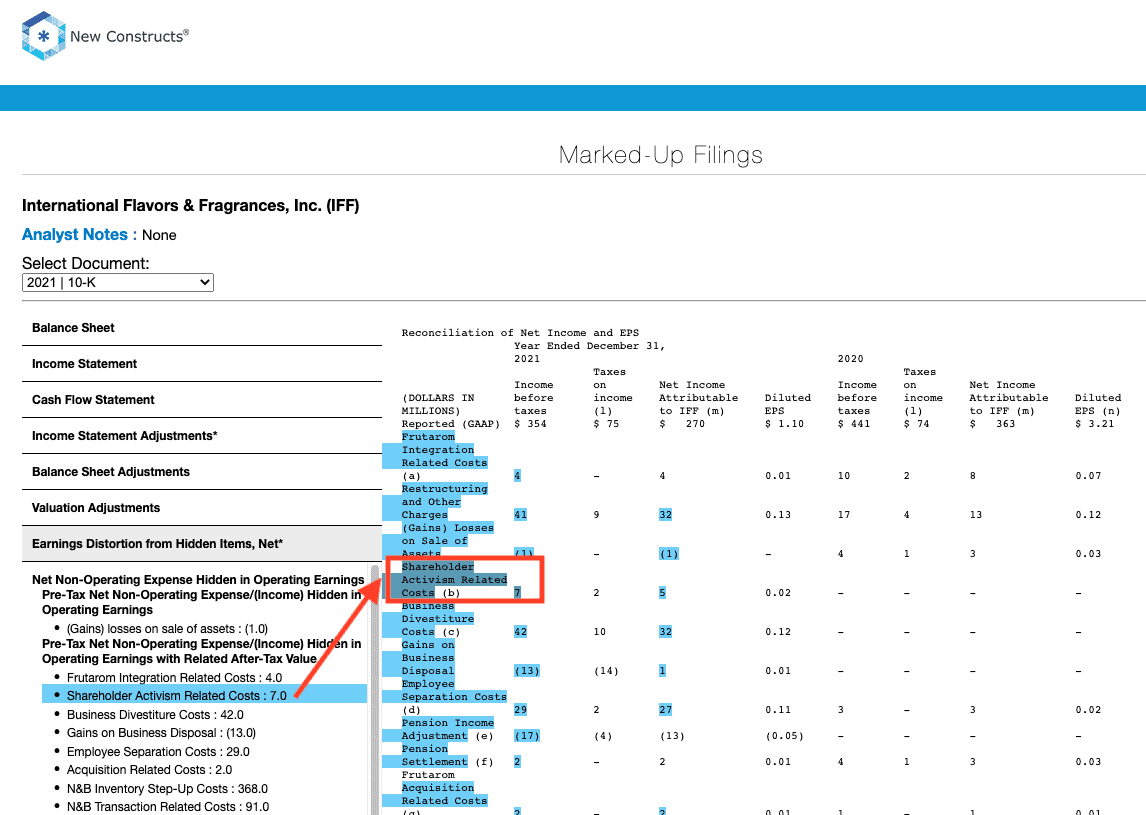
Task: Open the Cash Flow Statement section
Action: [202, 400]
